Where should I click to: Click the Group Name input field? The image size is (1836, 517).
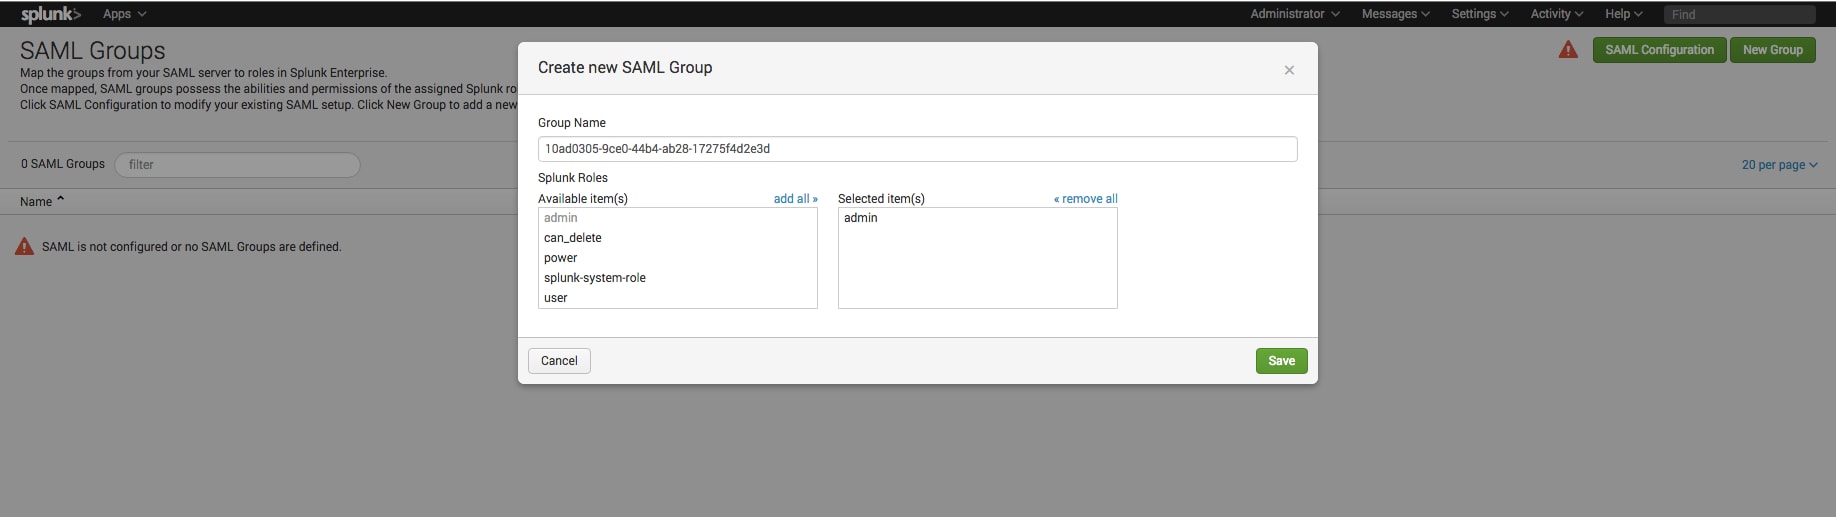917,149
